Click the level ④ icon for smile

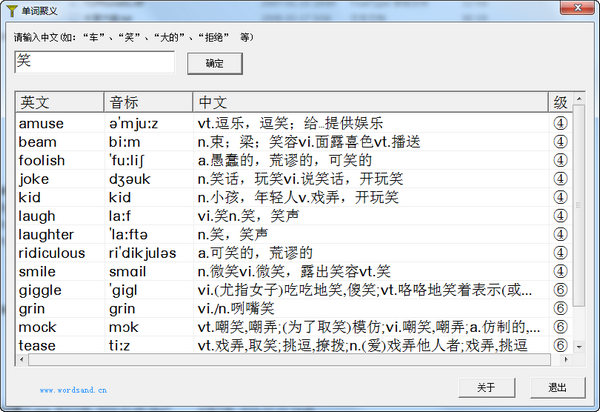pyautogui.click(x=560, y=271)
